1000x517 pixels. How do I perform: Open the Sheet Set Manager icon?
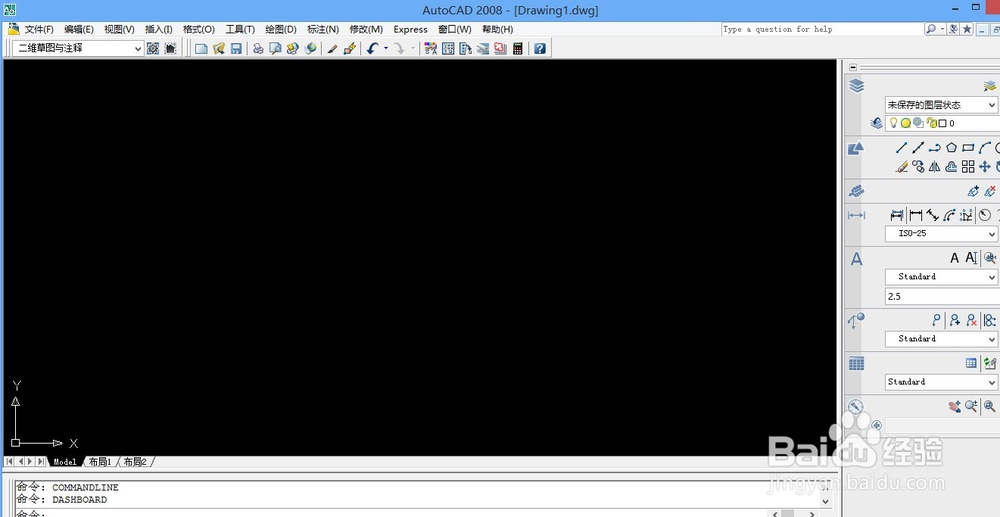coord(483,48)
